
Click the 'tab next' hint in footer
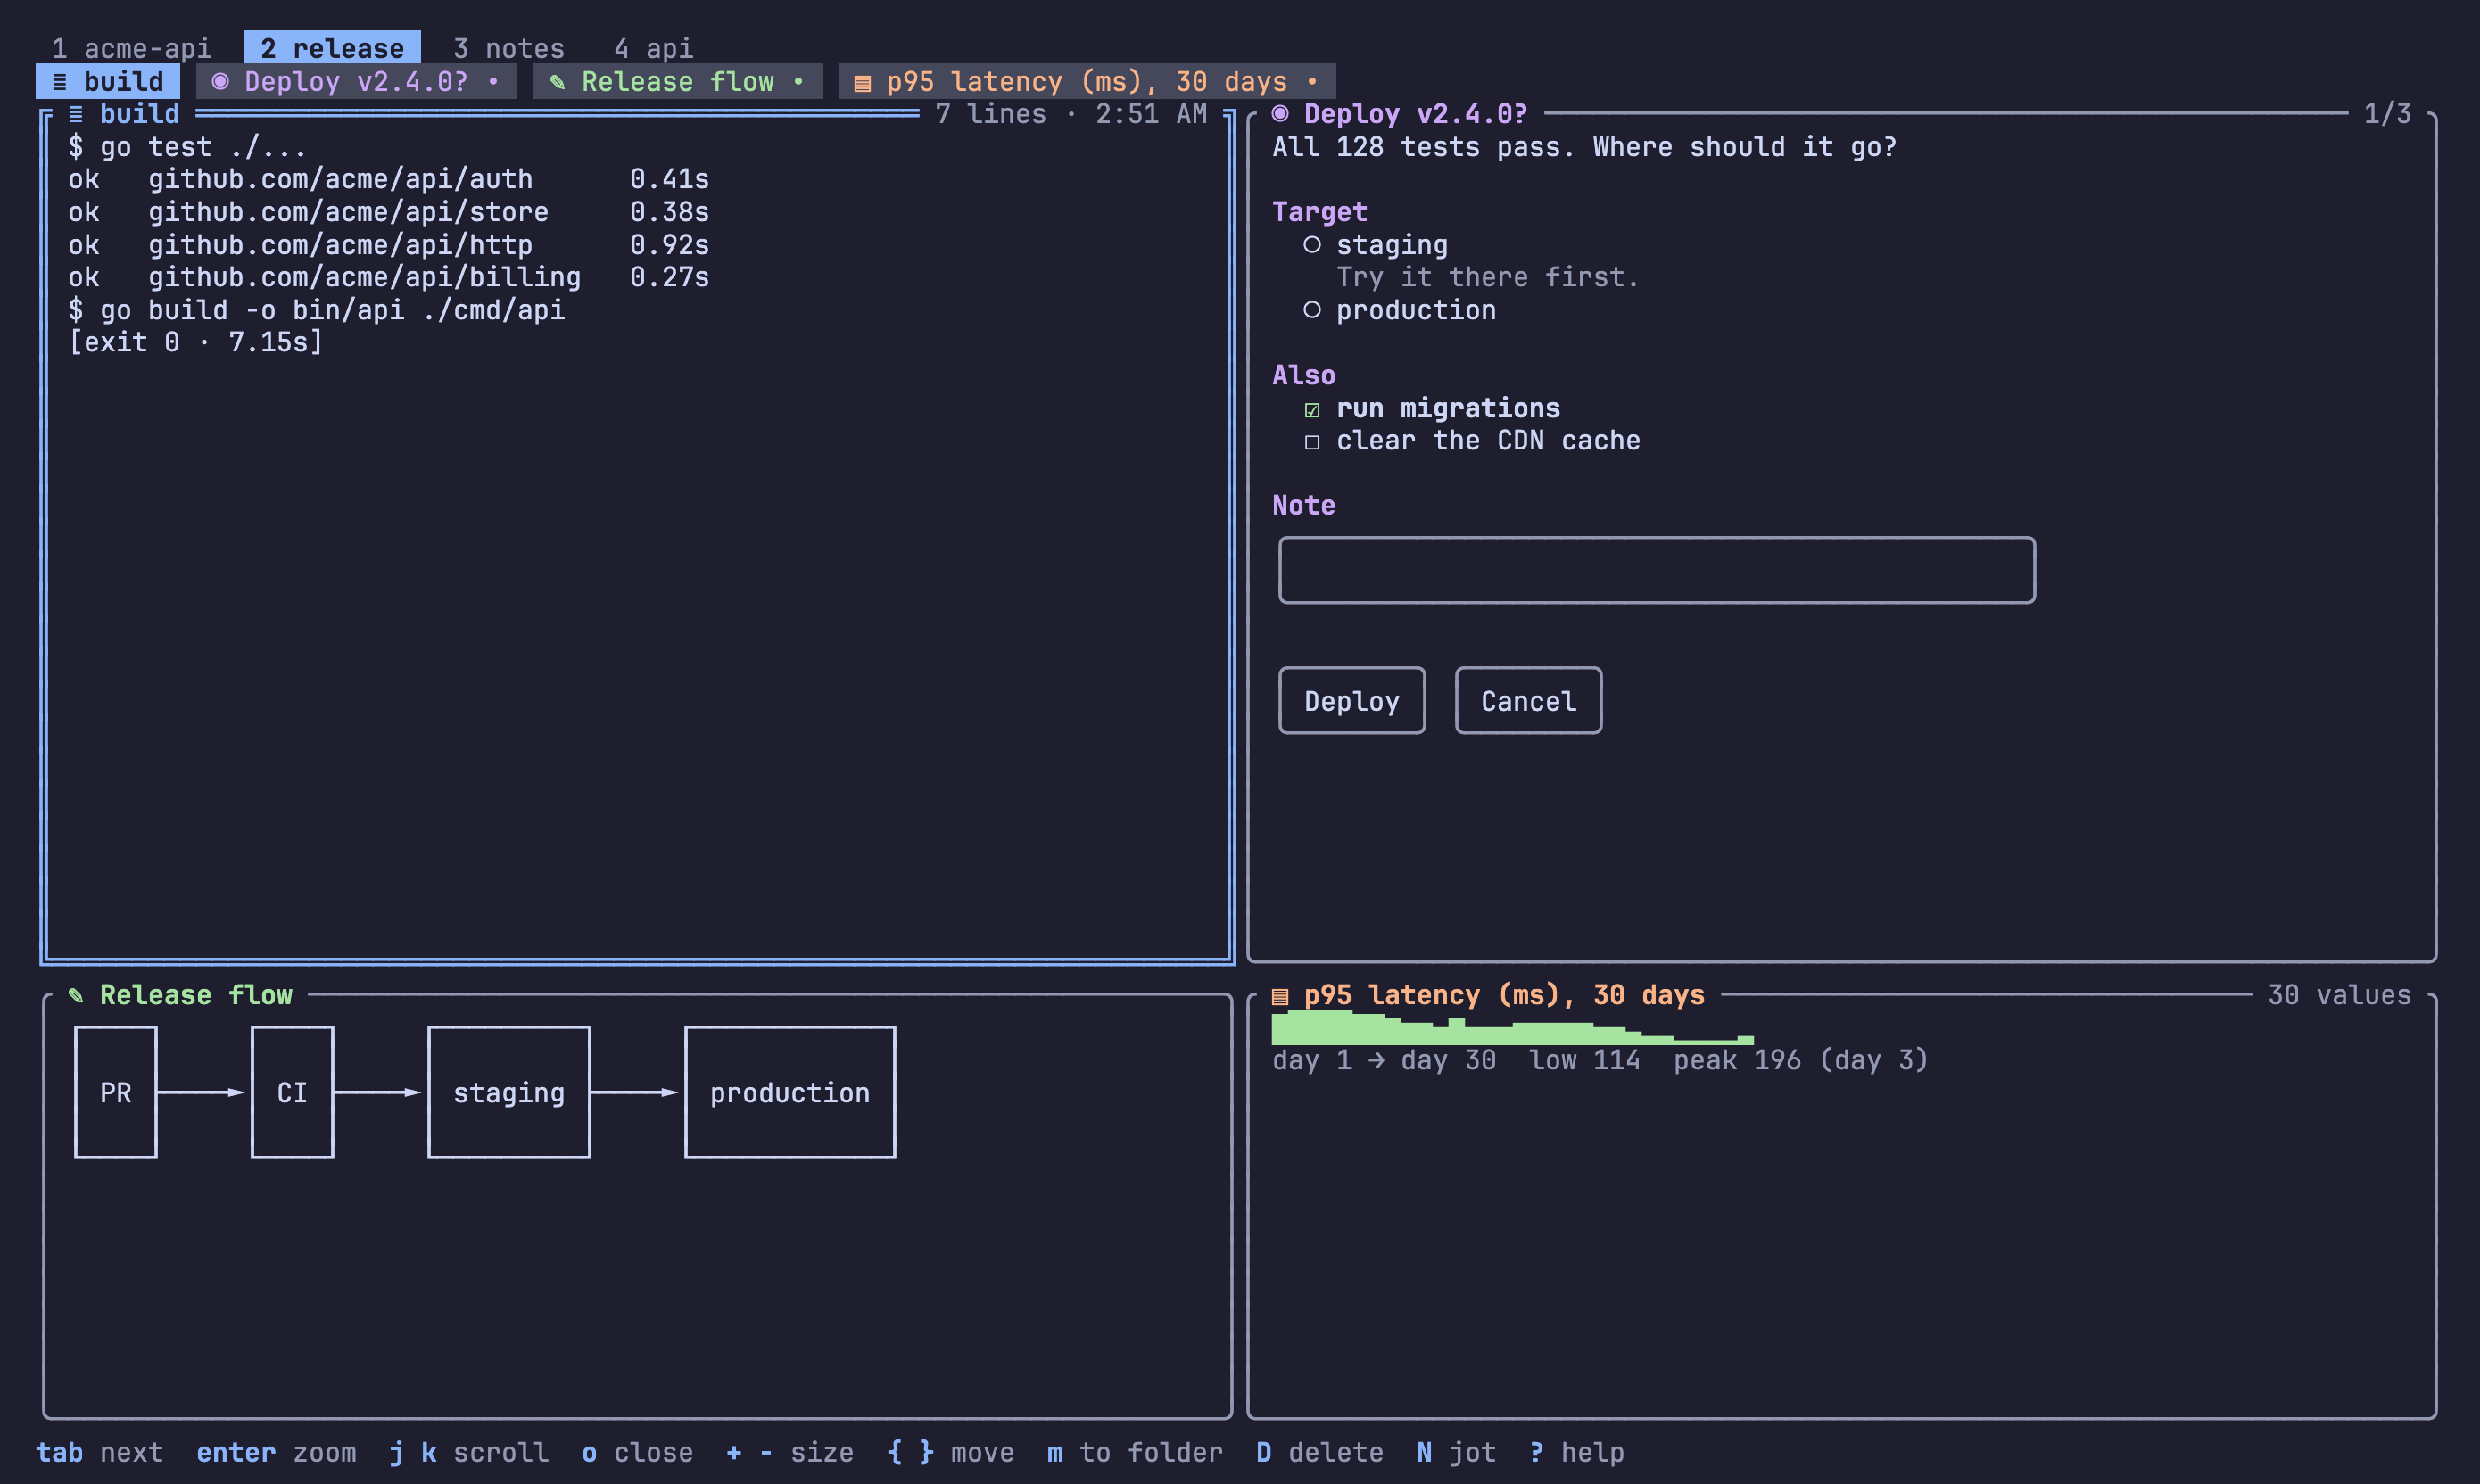(100, 1452)
